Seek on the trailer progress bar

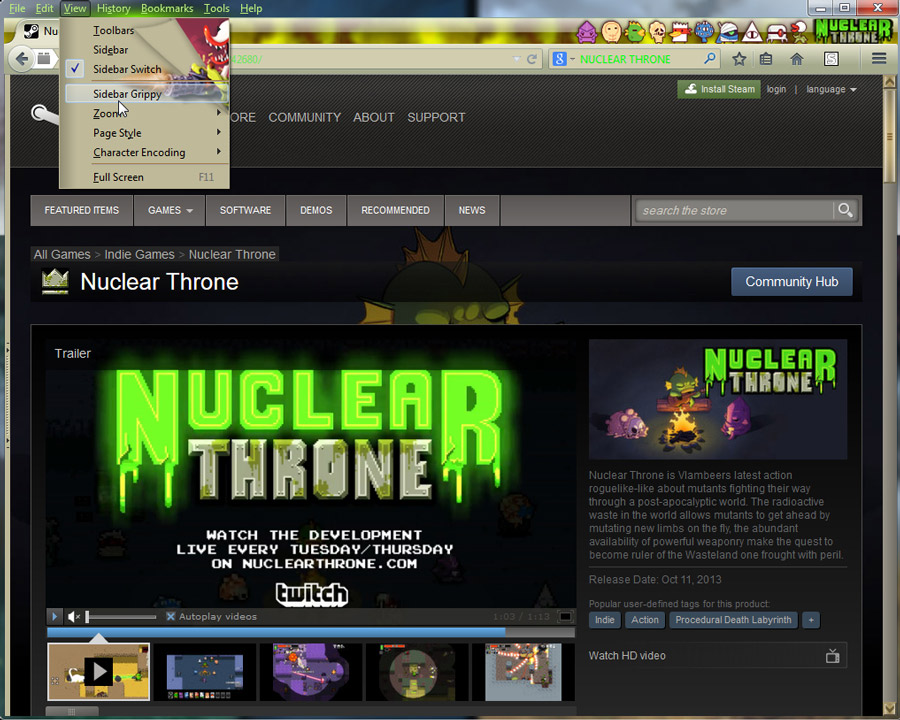coord(311,632)
